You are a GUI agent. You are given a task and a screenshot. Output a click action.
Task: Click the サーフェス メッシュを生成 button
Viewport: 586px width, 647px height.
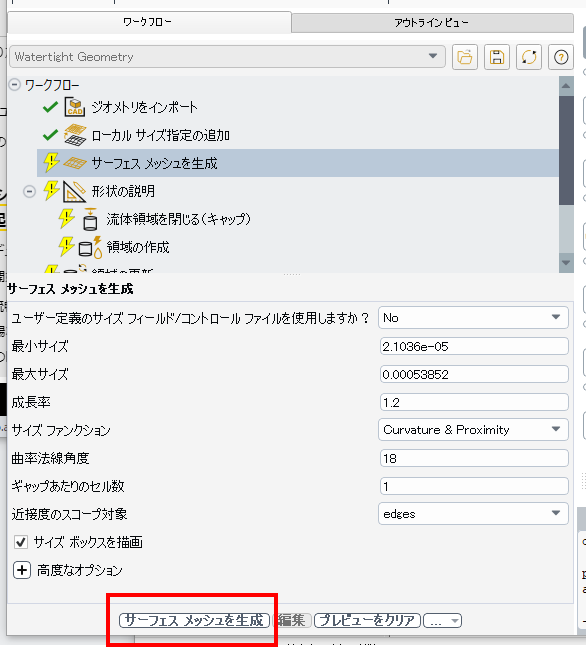(x=194, y=620)
